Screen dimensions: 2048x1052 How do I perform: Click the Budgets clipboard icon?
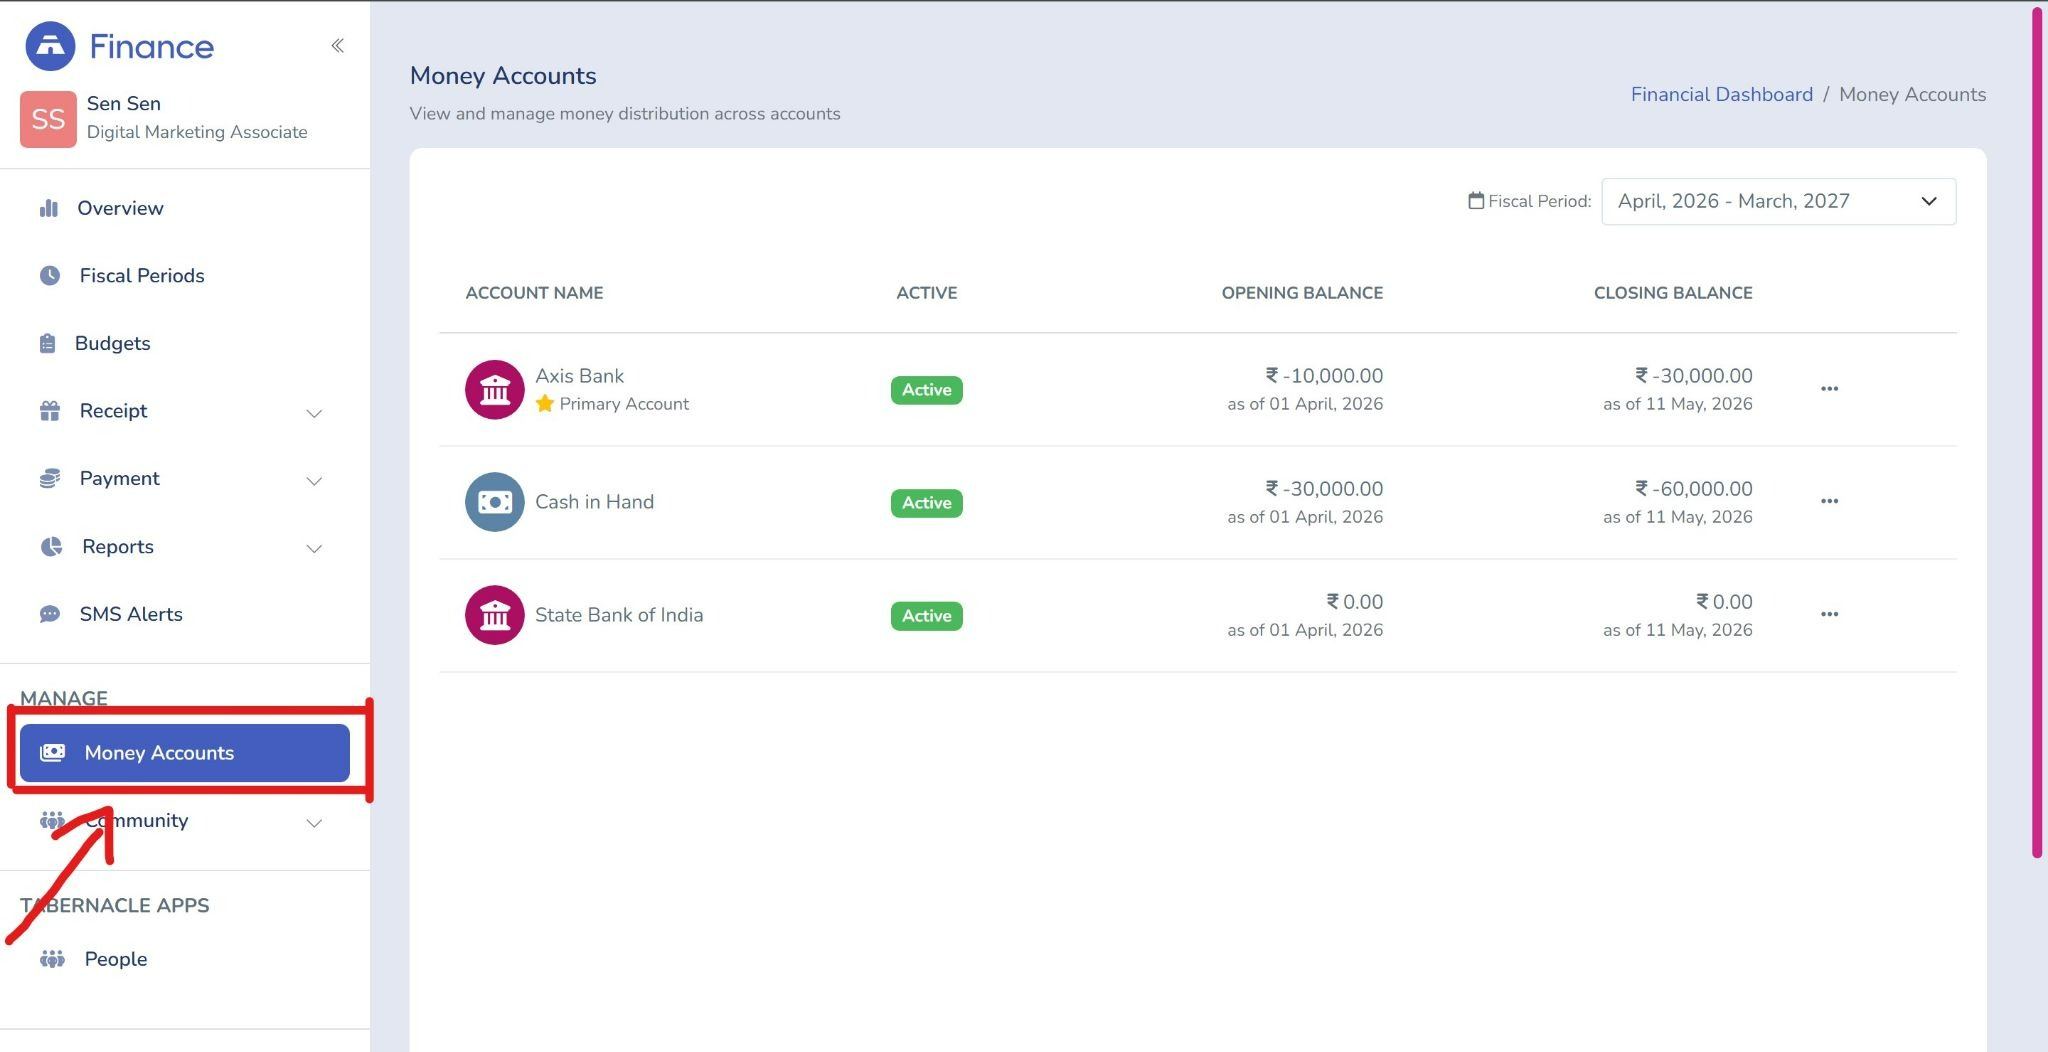point(47,343)
